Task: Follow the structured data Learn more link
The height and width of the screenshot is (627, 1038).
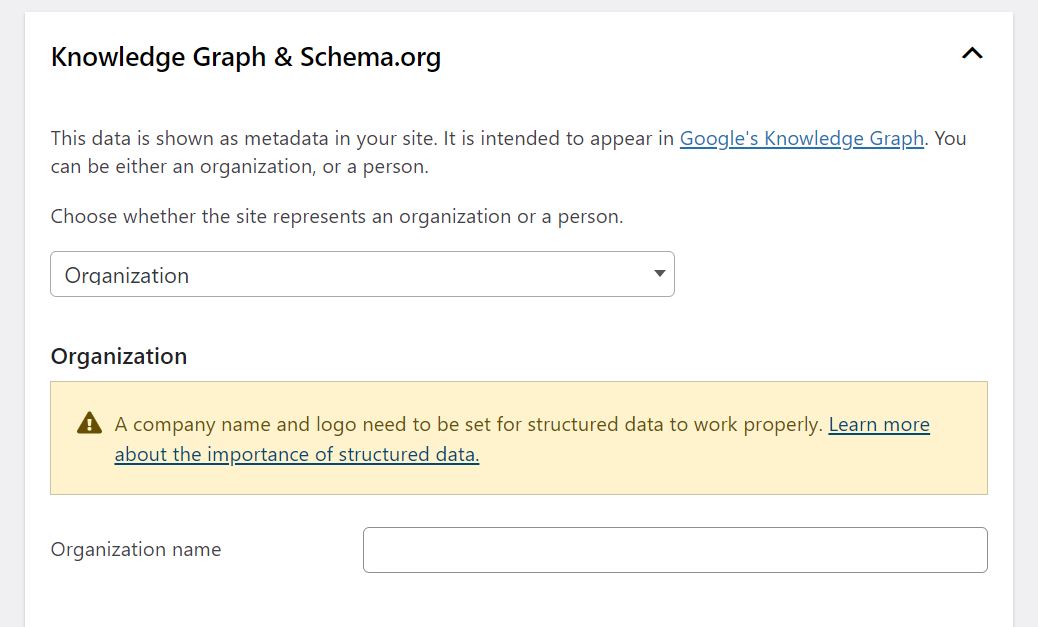Action: (878, 424)
